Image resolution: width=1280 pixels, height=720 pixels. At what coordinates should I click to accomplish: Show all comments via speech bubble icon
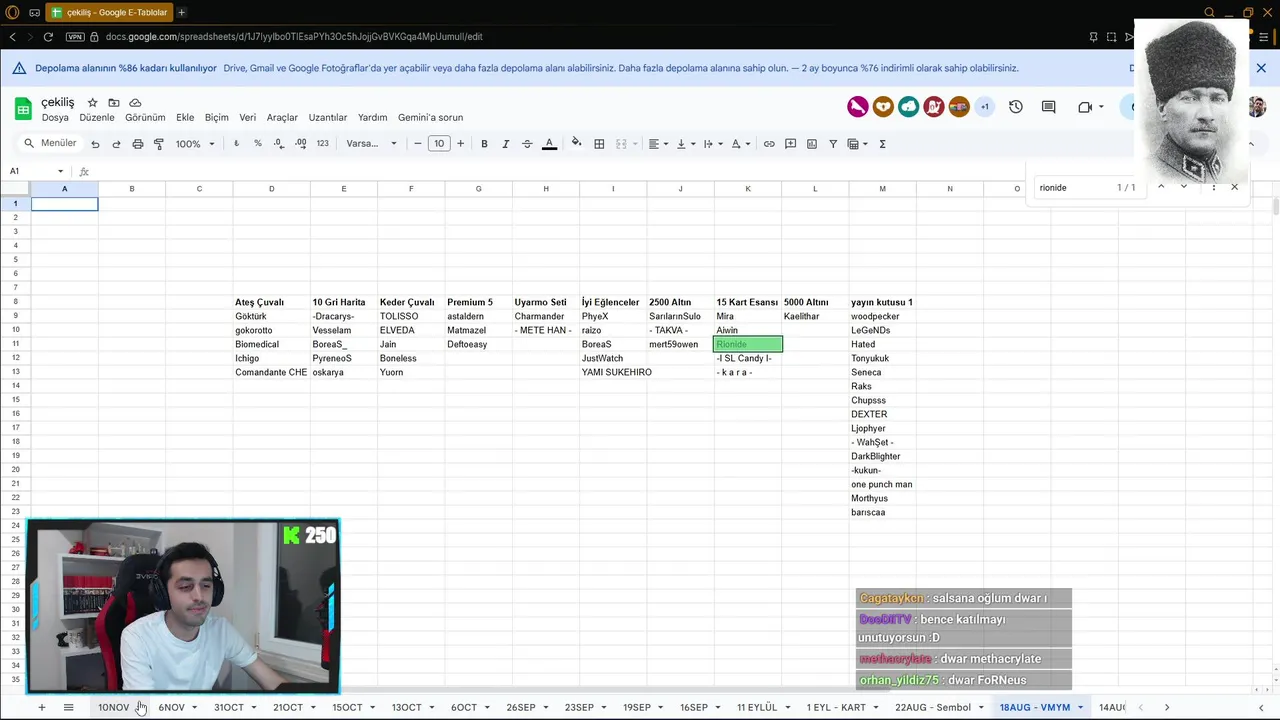(1048, 107)
